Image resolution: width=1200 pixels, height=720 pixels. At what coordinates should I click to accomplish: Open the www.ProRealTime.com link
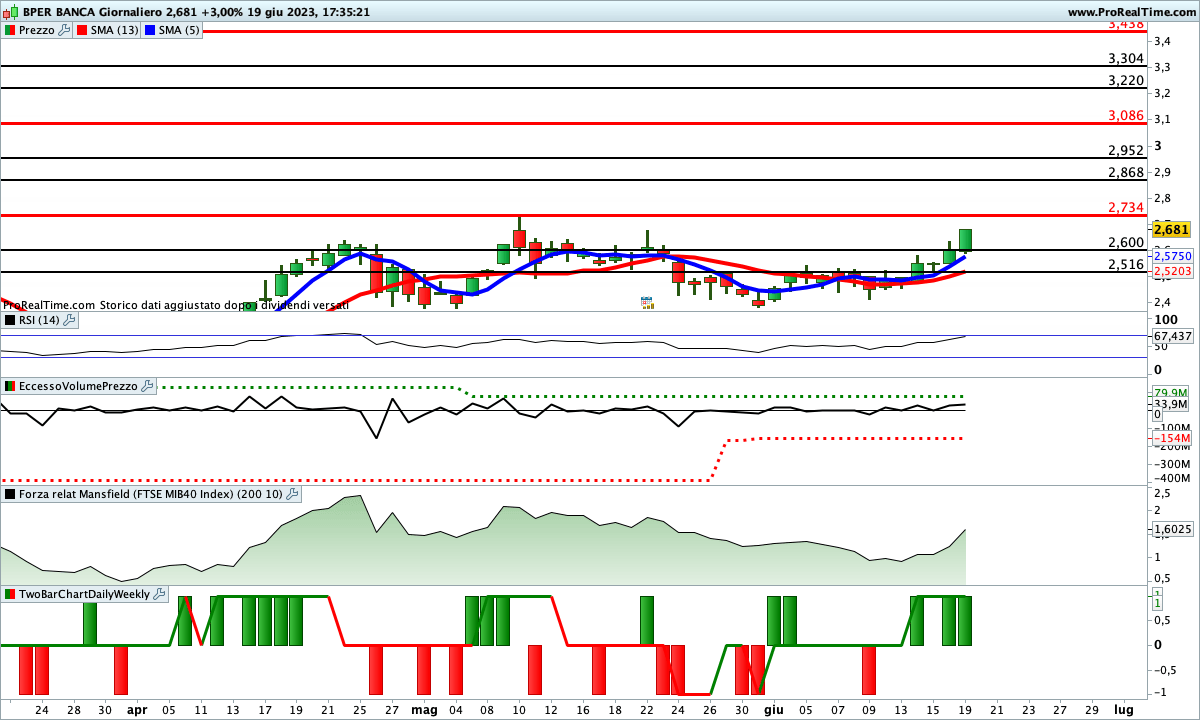coord(1131,12)
